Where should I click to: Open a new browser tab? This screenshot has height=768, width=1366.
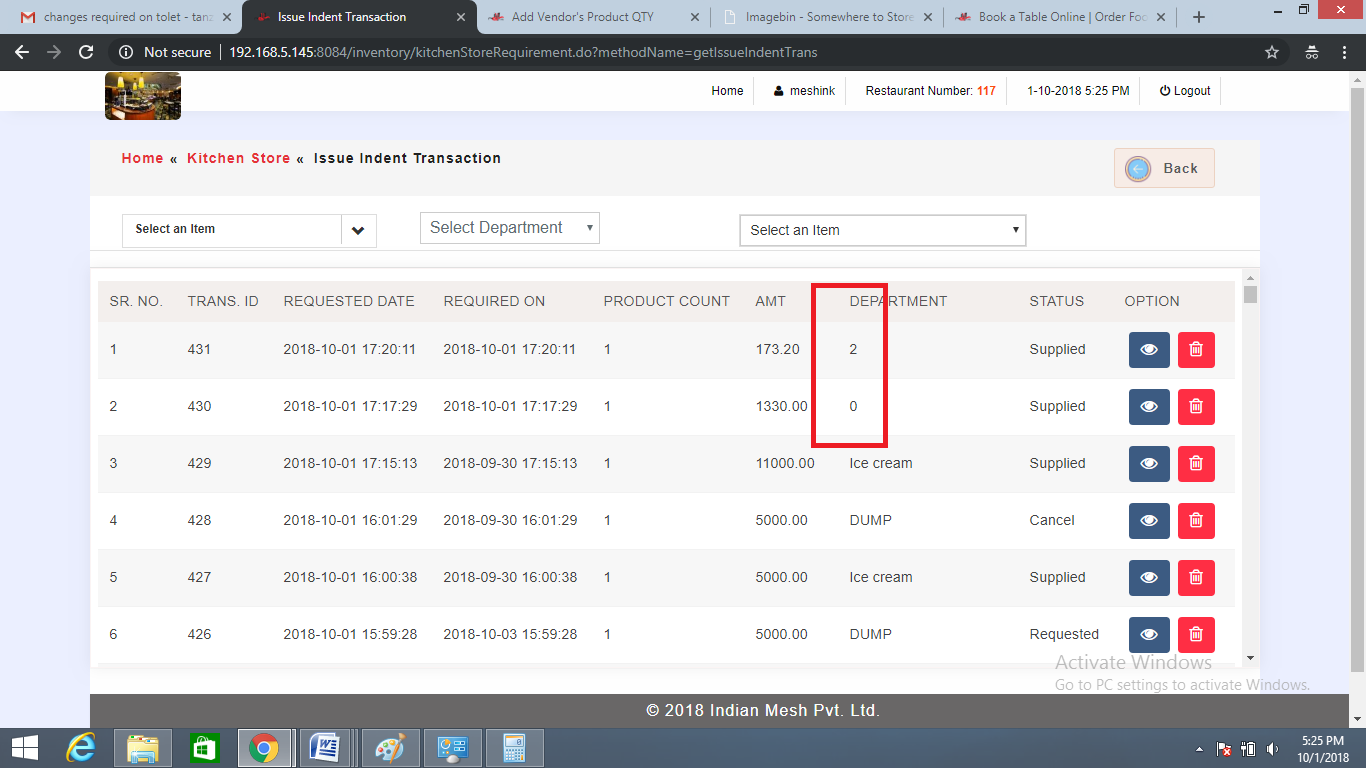[x=1199, y=17]
